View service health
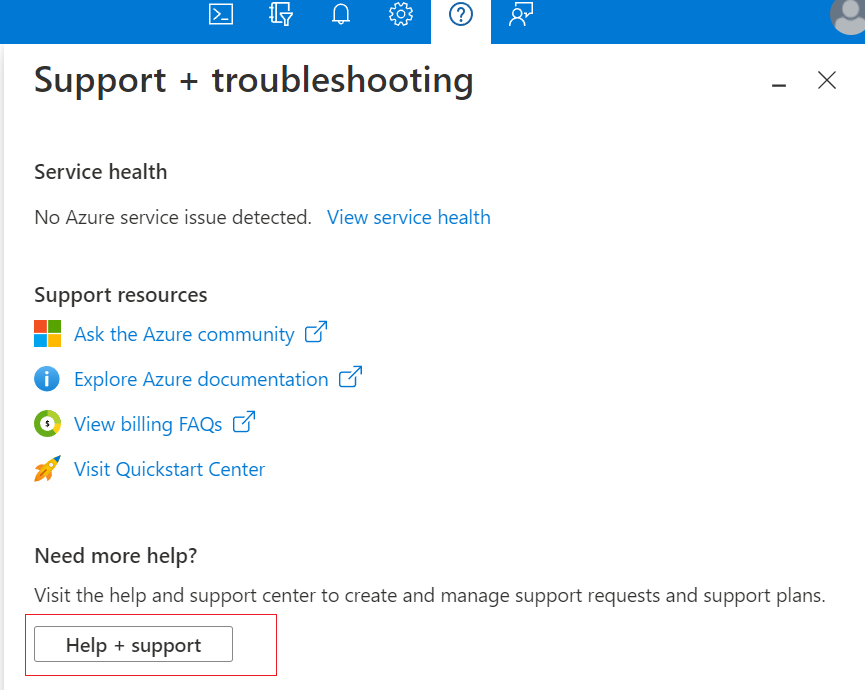865x690 pixels. (x=408, y=217)
